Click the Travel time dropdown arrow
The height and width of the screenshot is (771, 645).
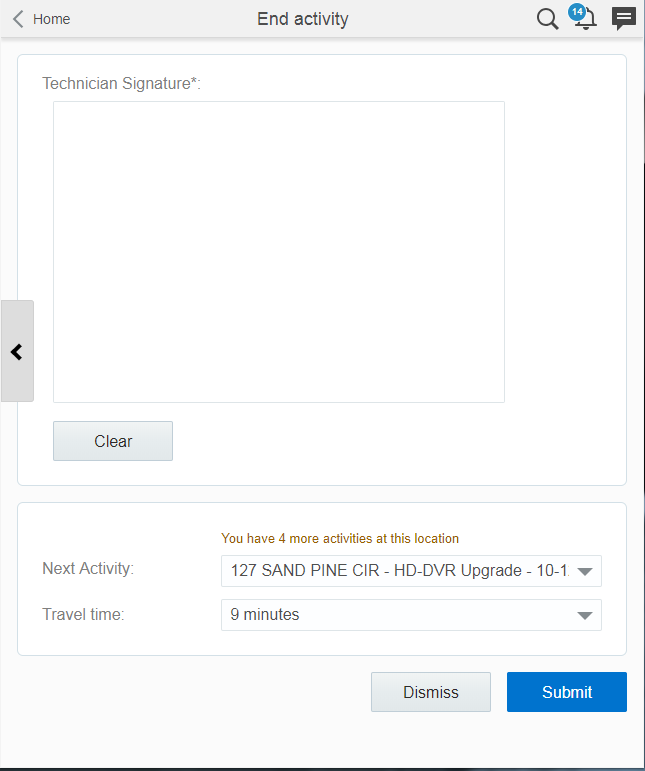pos(586,616)
